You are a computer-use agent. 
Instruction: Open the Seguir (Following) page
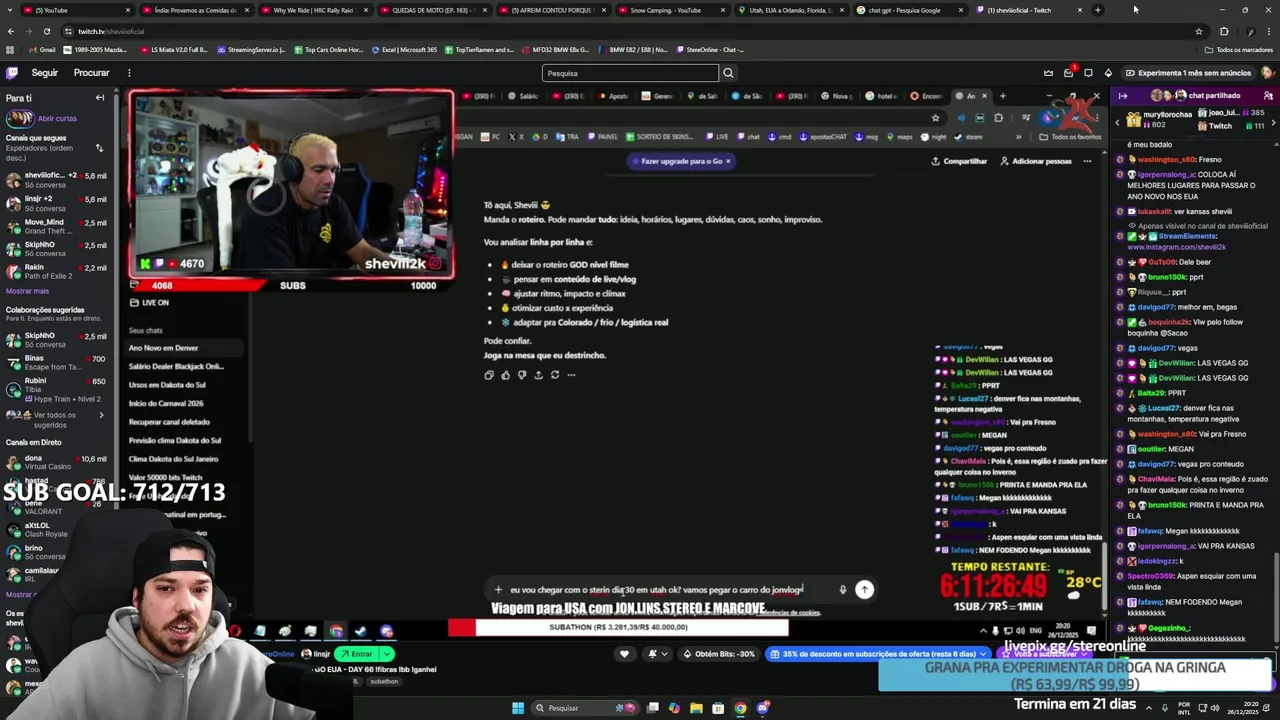(x=44, y=73)
